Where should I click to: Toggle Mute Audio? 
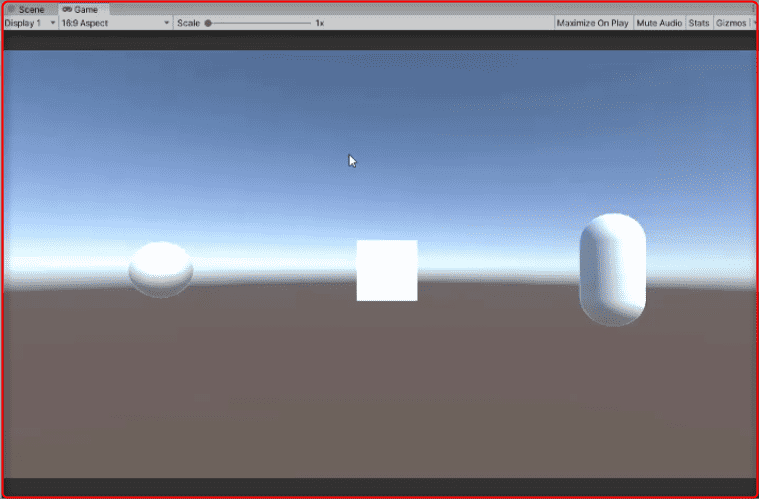[x=659, y=23]
